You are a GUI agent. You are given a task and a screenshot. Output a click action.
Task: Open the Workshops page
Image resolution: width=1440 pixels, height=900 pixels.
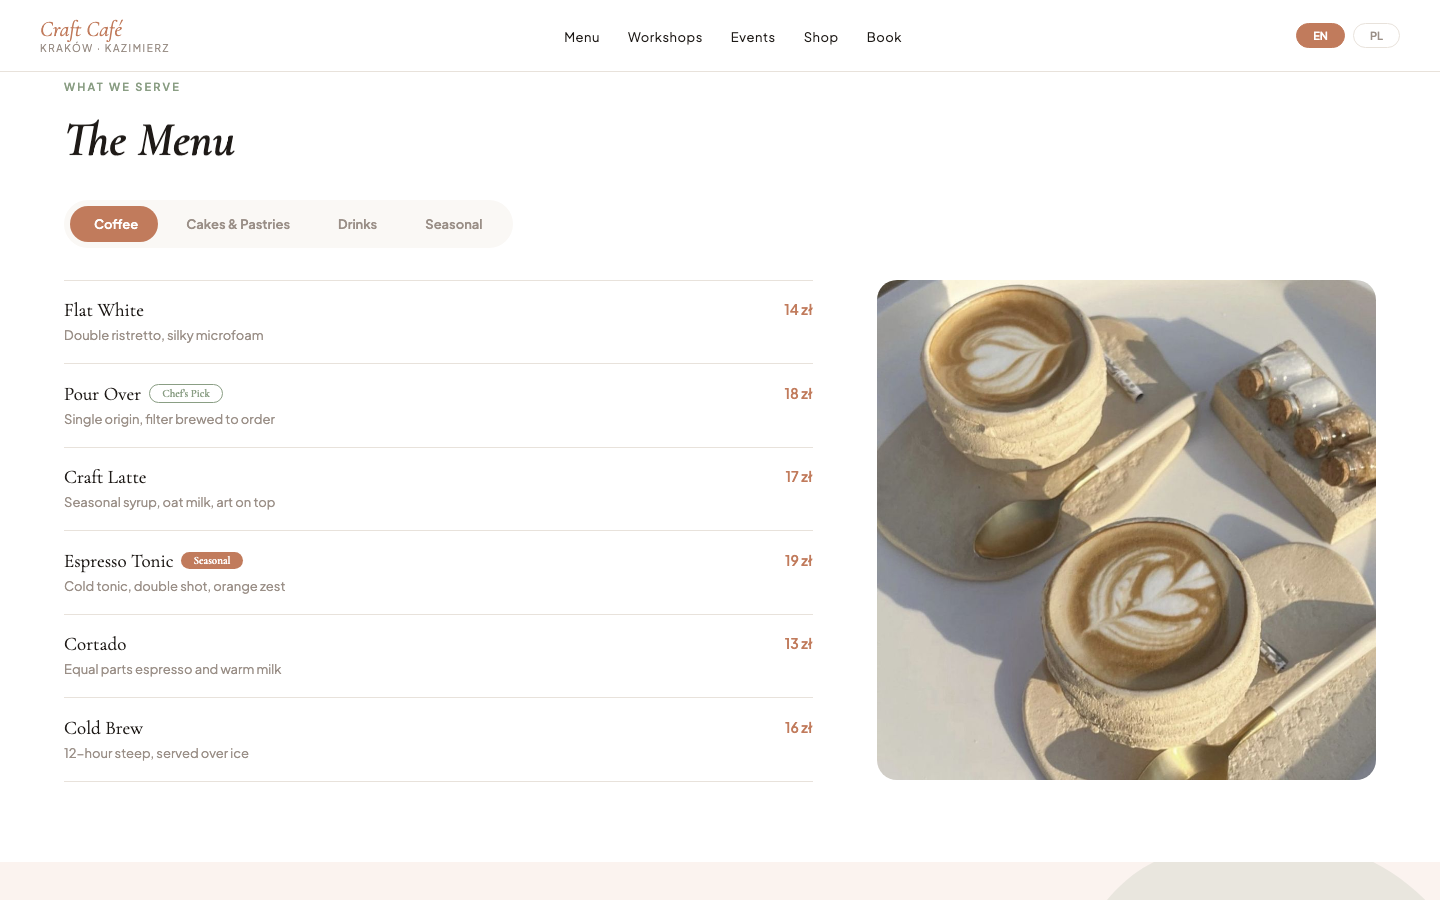pyautogui.click(x=664, y=37)
